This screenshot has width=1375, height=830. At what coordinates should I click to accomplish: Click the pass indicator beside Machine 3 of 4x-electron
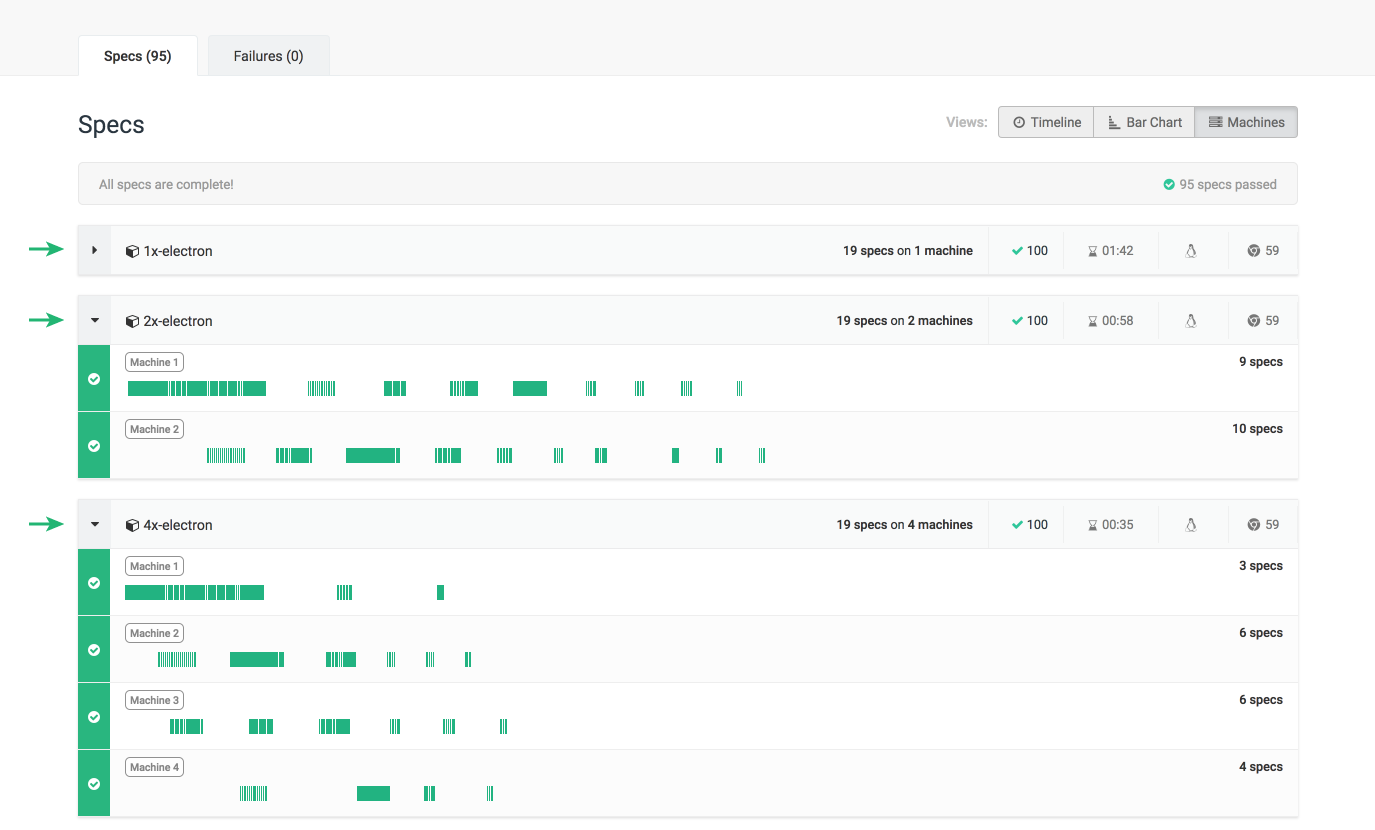click(93, 716)
